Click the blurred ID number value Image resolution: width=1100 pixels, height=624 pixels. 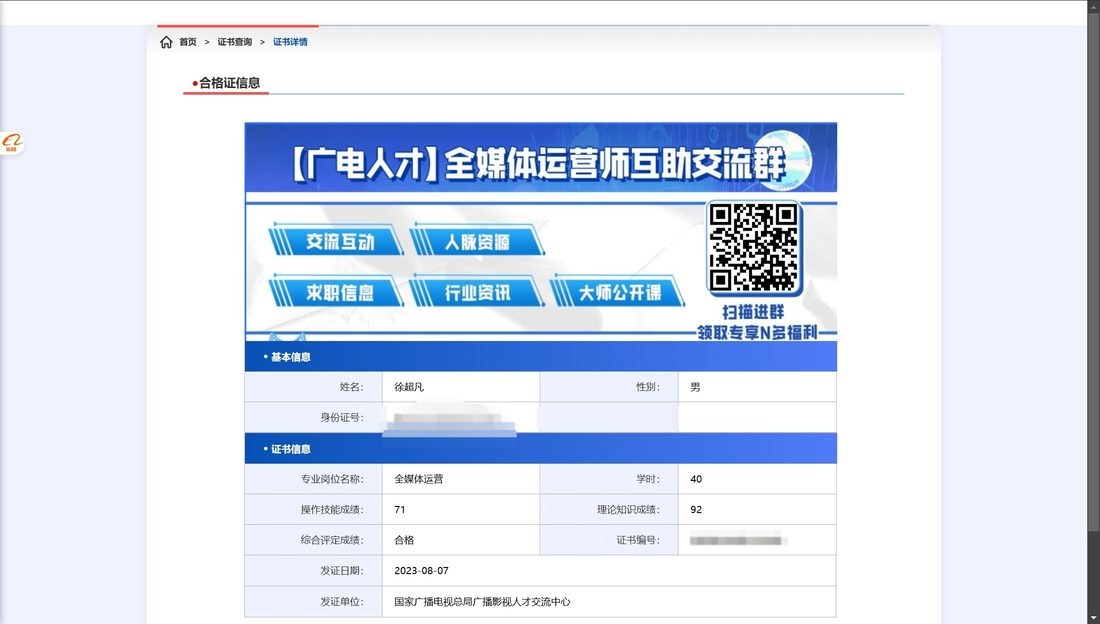pos(450,420)
